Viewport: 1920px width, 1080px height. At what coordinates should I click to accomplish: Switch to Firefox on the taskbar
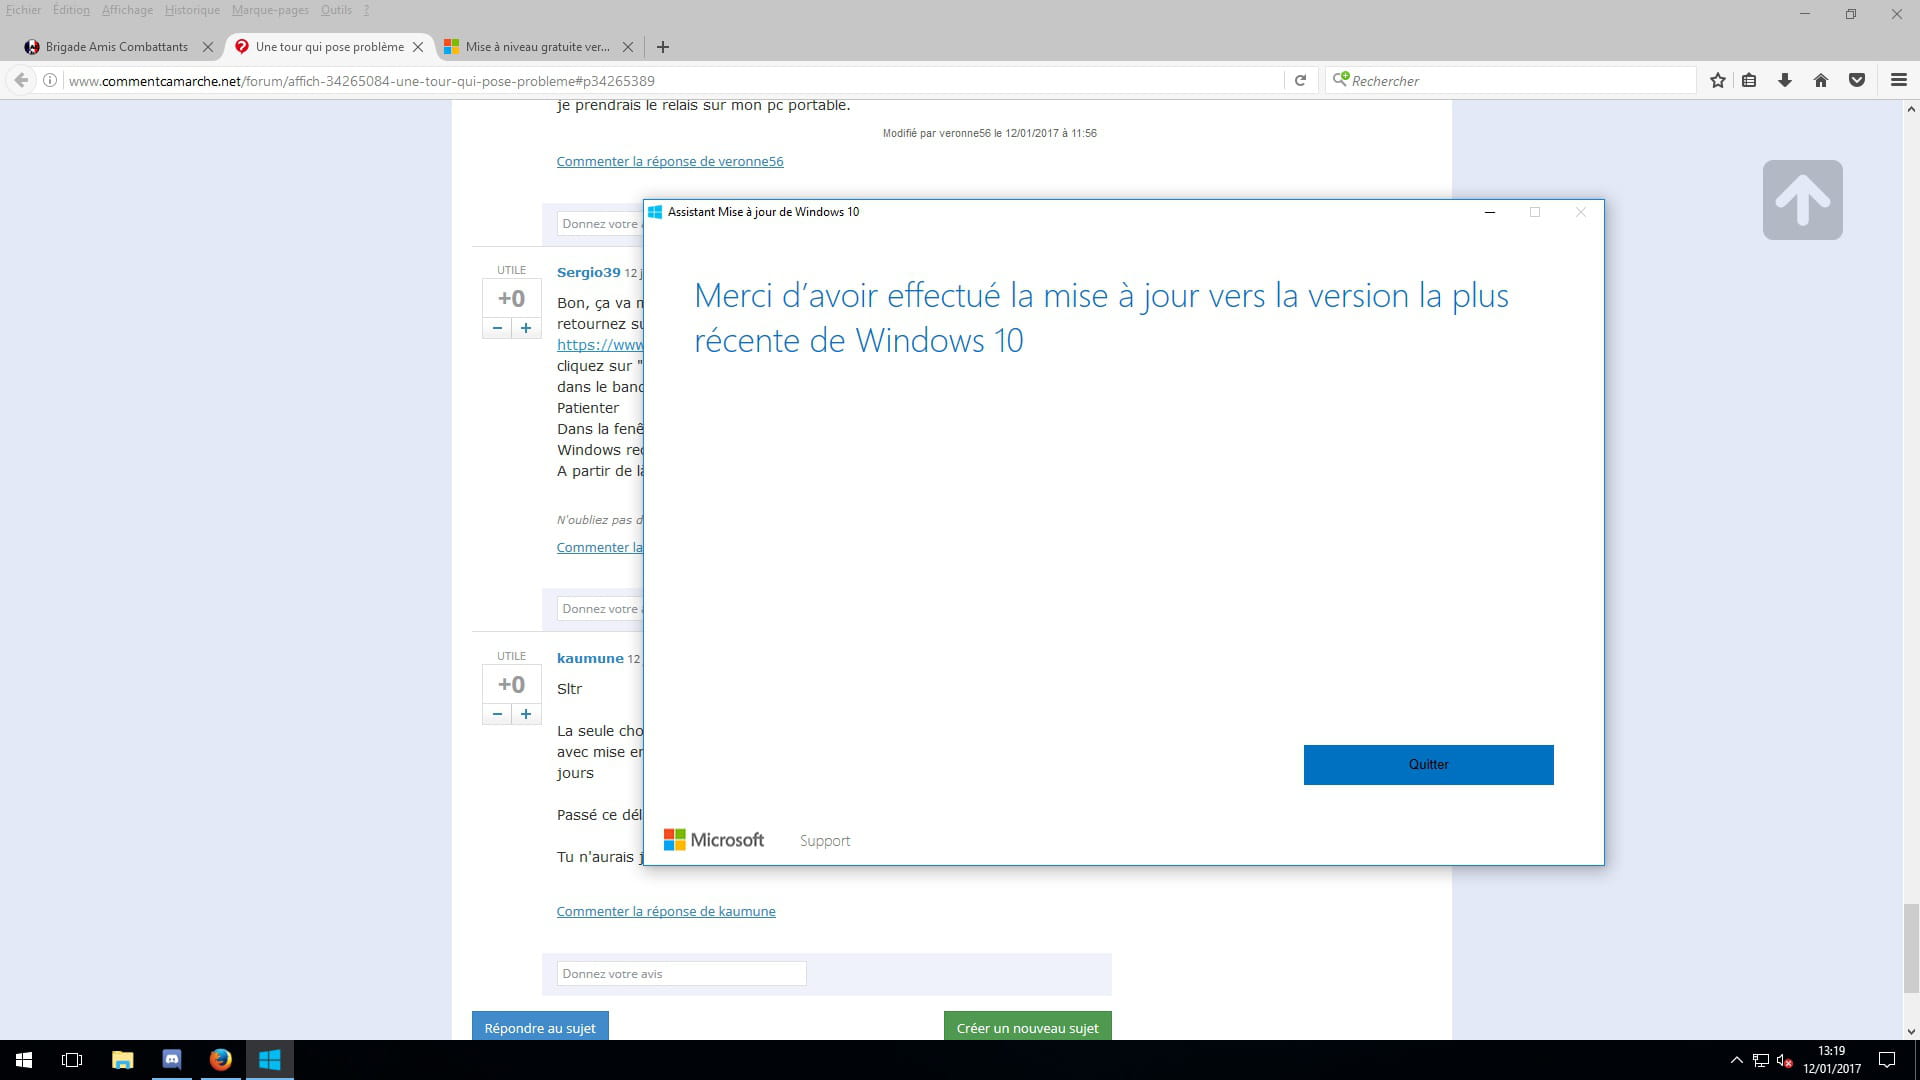coord(220,1060)
